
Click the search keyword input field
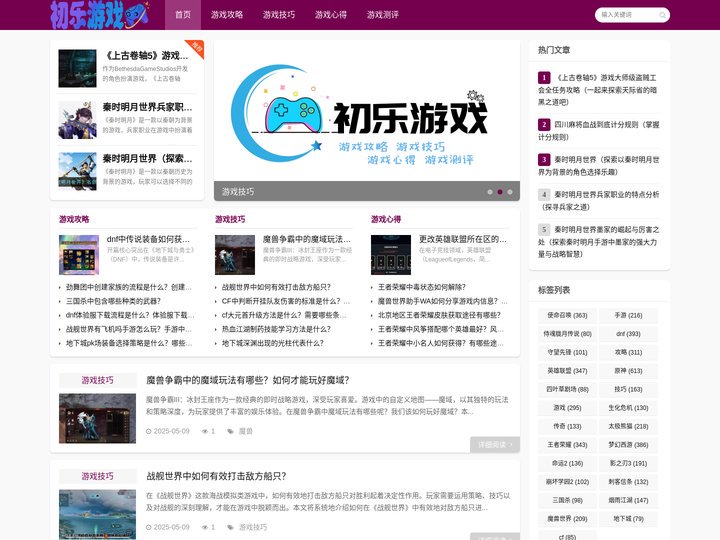pos(627,15)
